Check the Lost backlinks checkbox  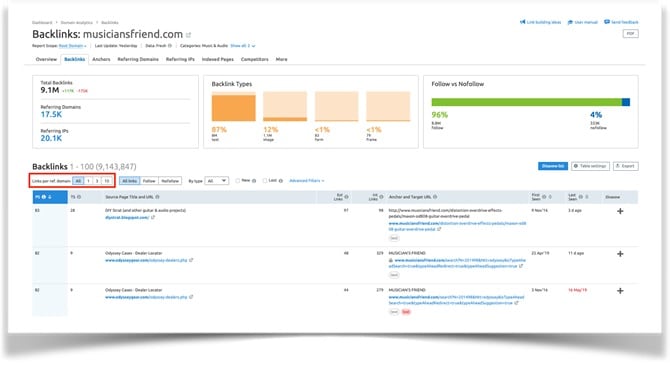tap(265, 181)
